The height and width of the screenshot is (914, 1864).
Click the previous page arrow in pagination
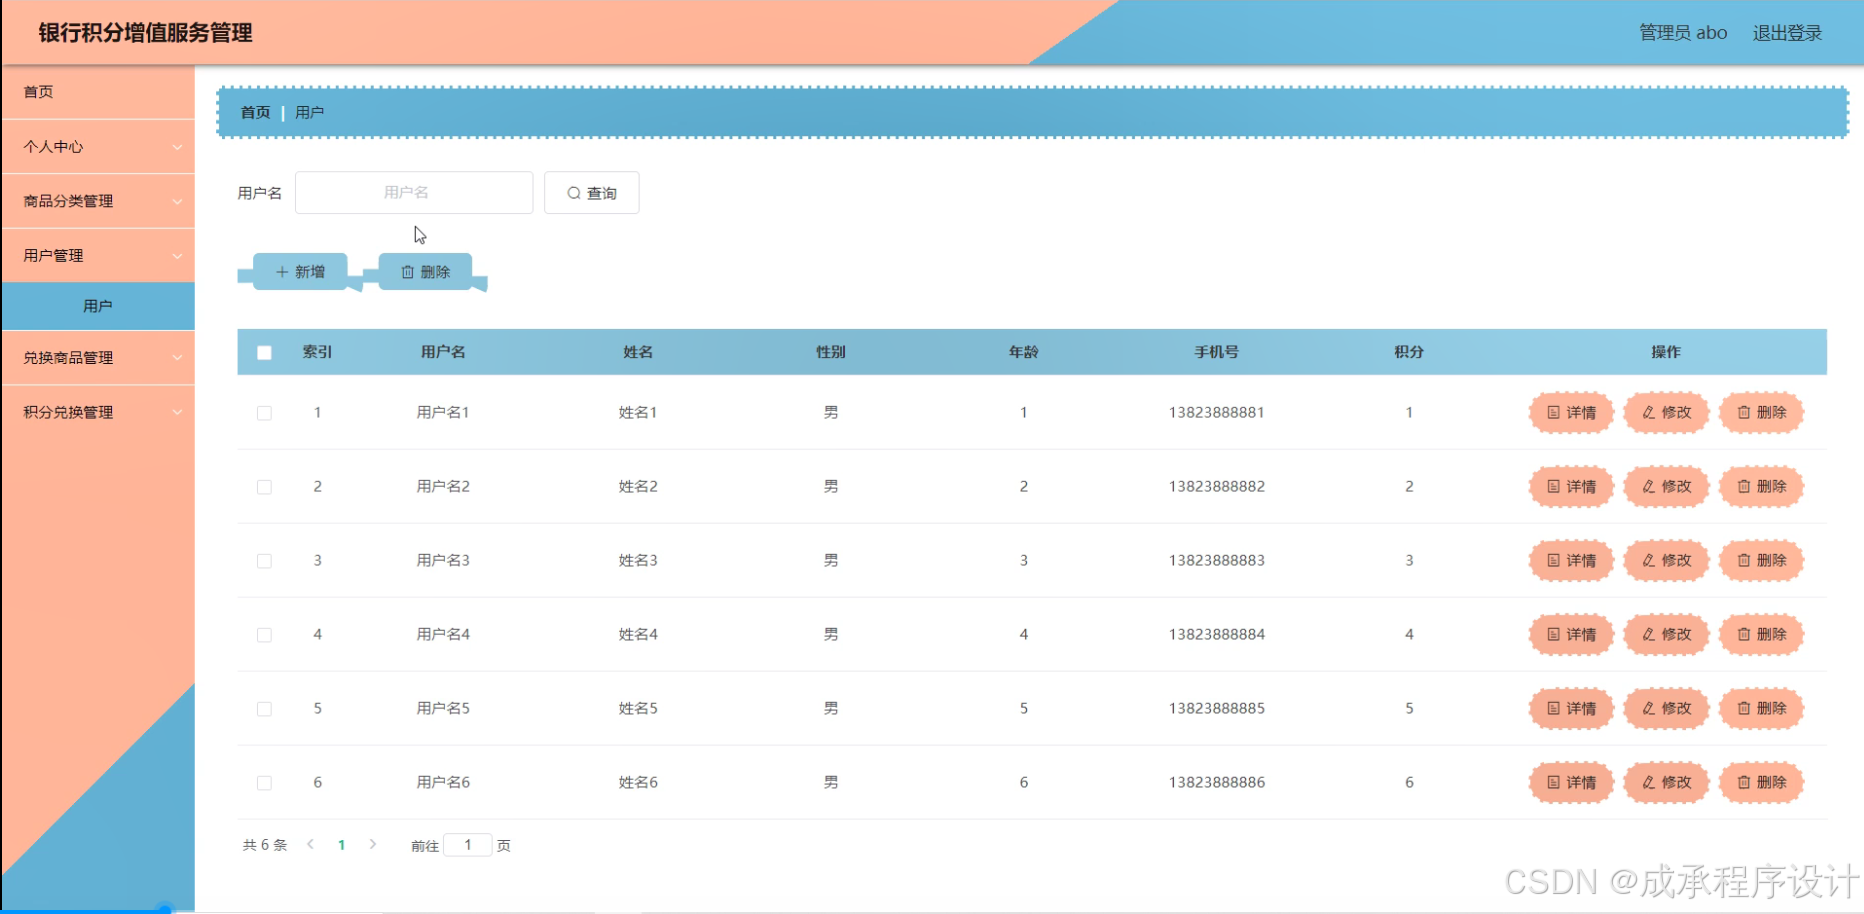pyautogui.click(x=310, y=844)
